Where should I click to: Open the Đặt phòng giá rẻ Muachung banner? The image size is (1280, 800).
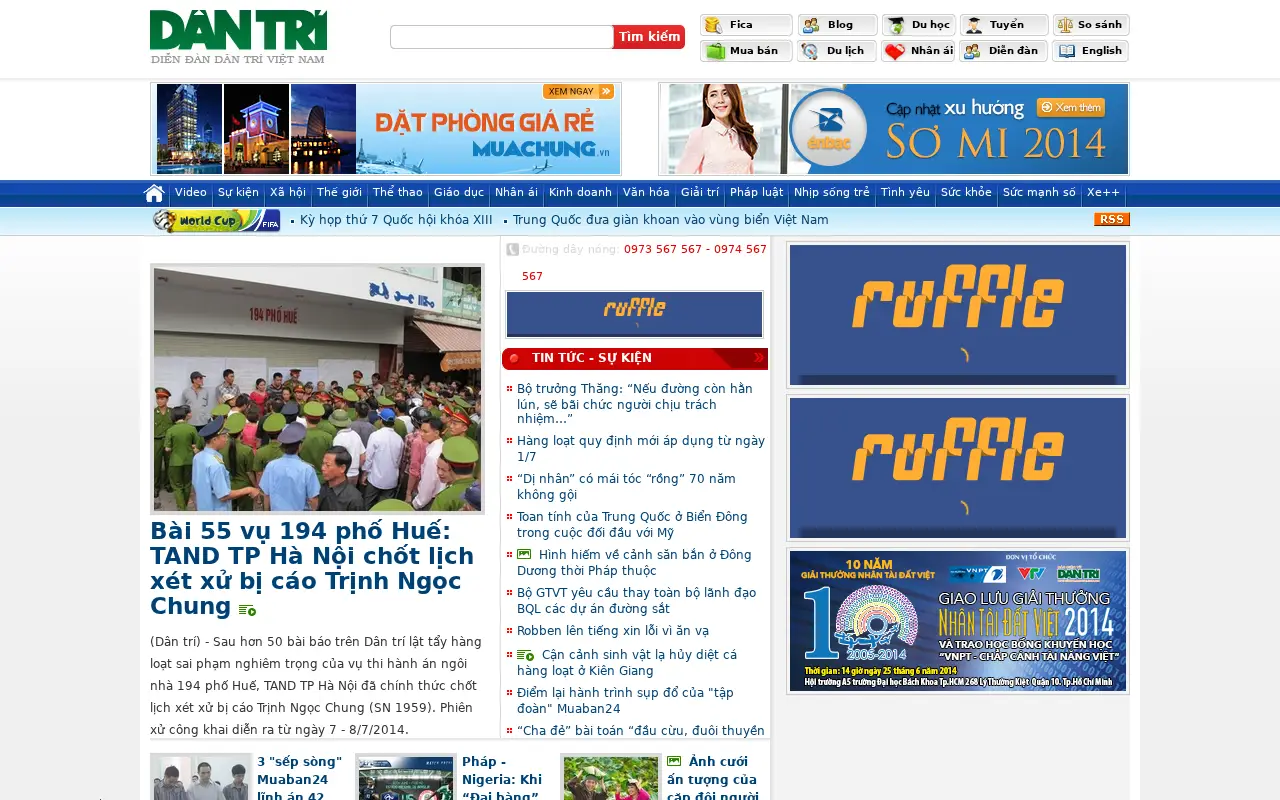pyautogui.click(x=386, y=129)
